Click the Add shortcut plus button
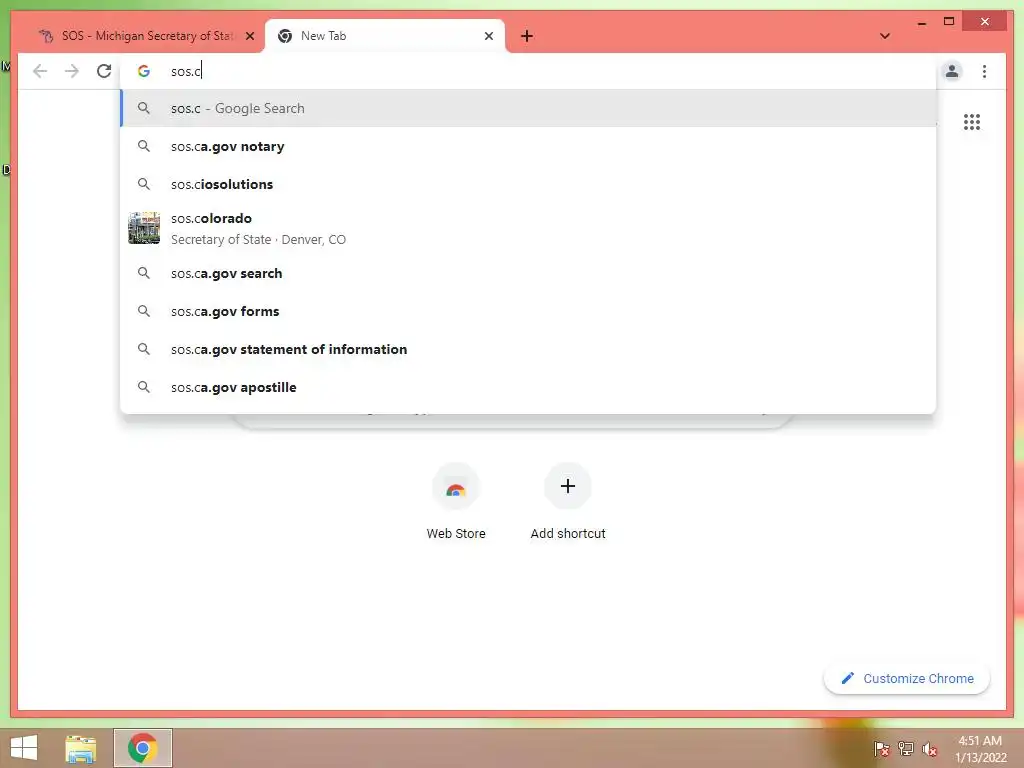1024x768 pixels. [568, 486]
